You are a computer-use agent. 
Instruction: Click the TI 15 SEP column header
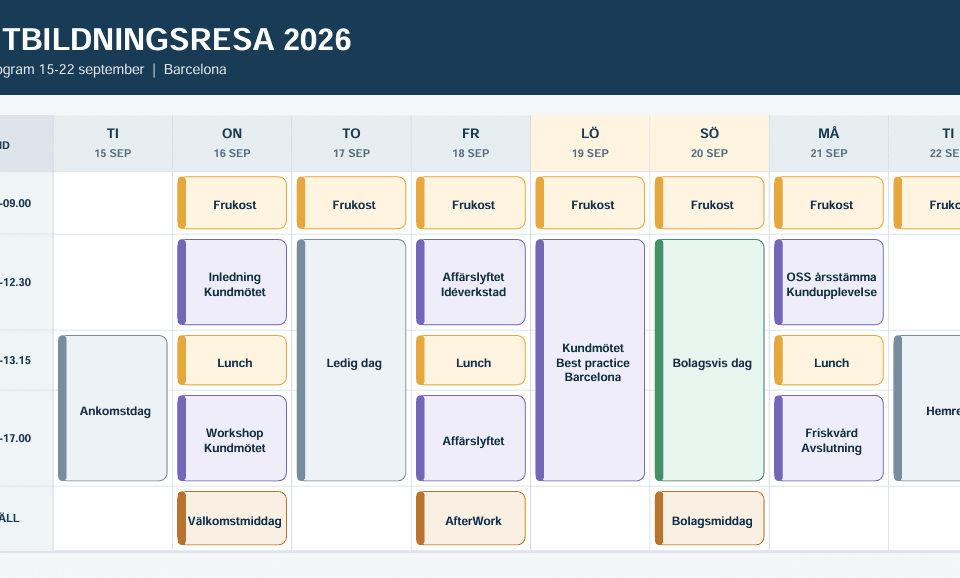[x=113, y=143]
